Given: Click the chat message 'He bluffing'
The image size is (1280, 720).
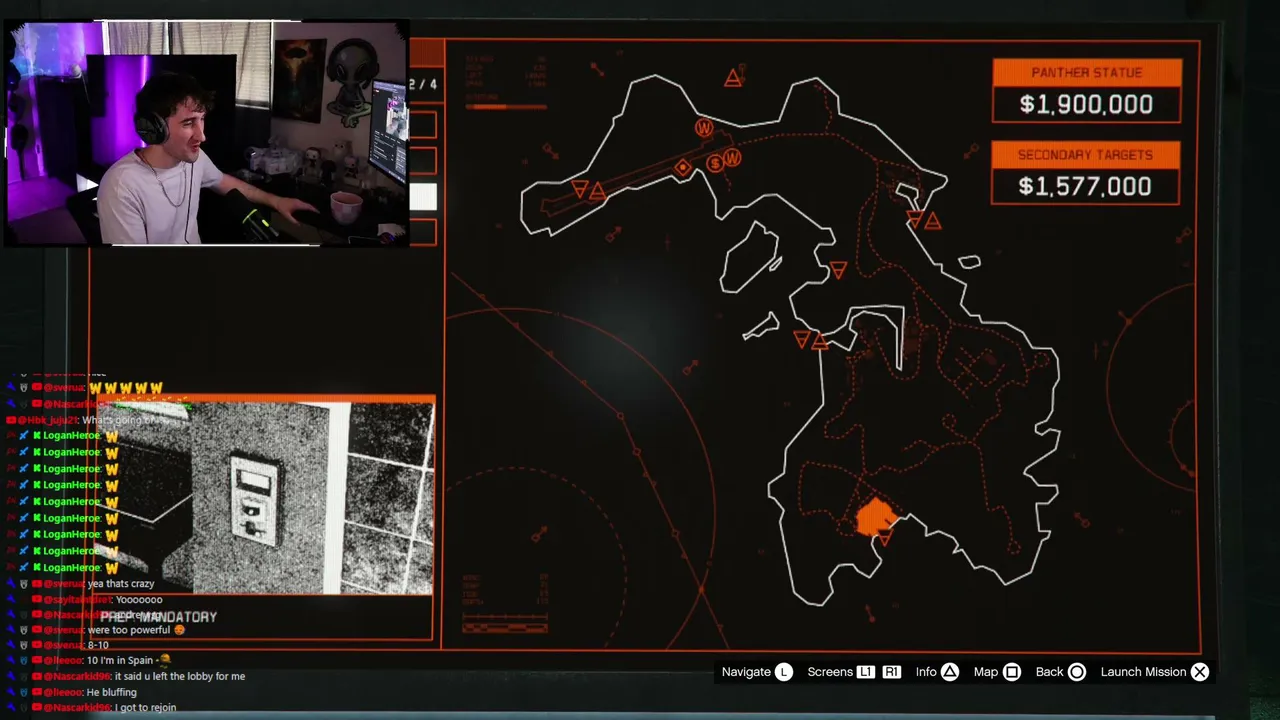Looking at the screenshot, I should [x=112, y=692].
